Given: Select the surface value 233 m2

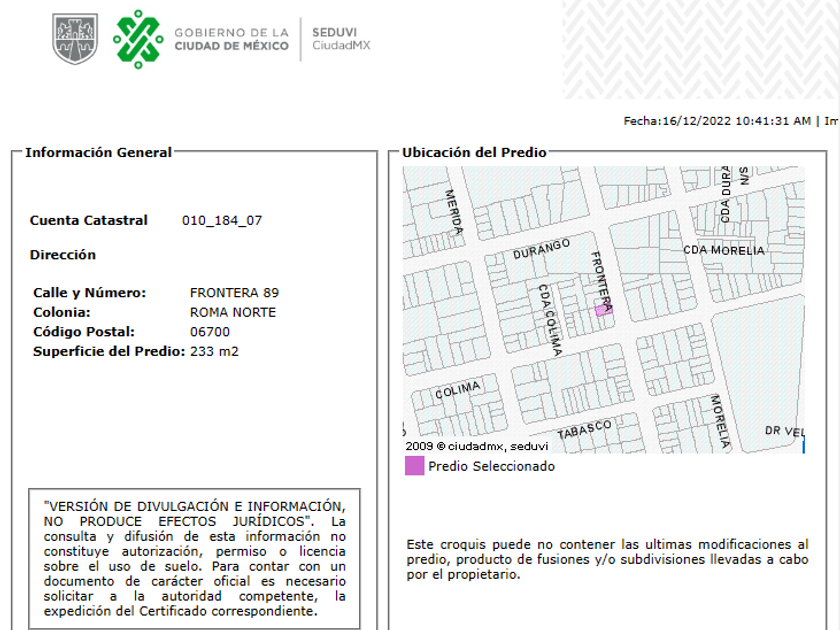Looking at the screenshot, I should tap(214, 351).
